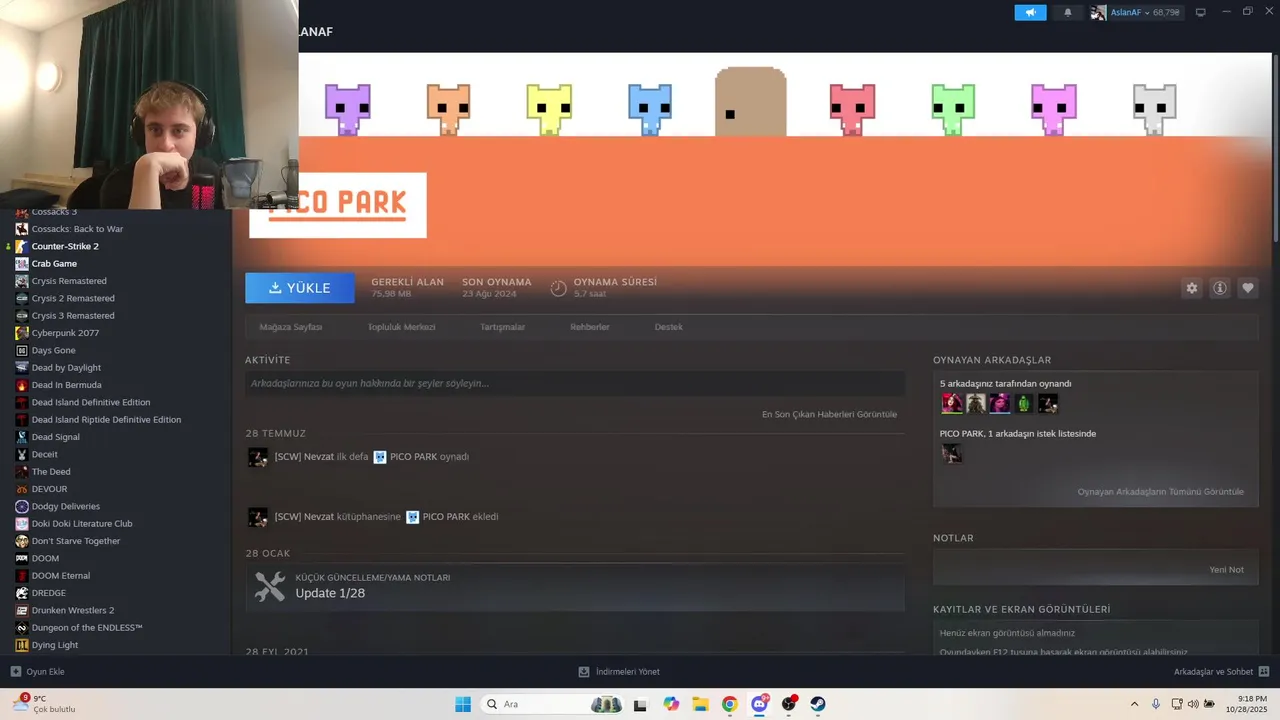
Task: Open Arkadaşlar ve Sohbet friends chat
Action: [1221, 672]
